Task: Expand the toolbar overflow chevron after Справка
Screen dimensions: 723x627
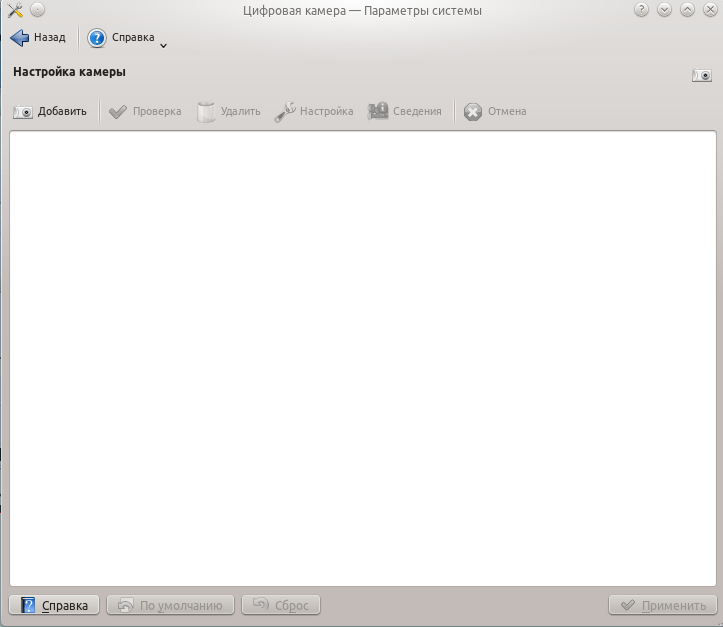Action: [x=163, y=45]
